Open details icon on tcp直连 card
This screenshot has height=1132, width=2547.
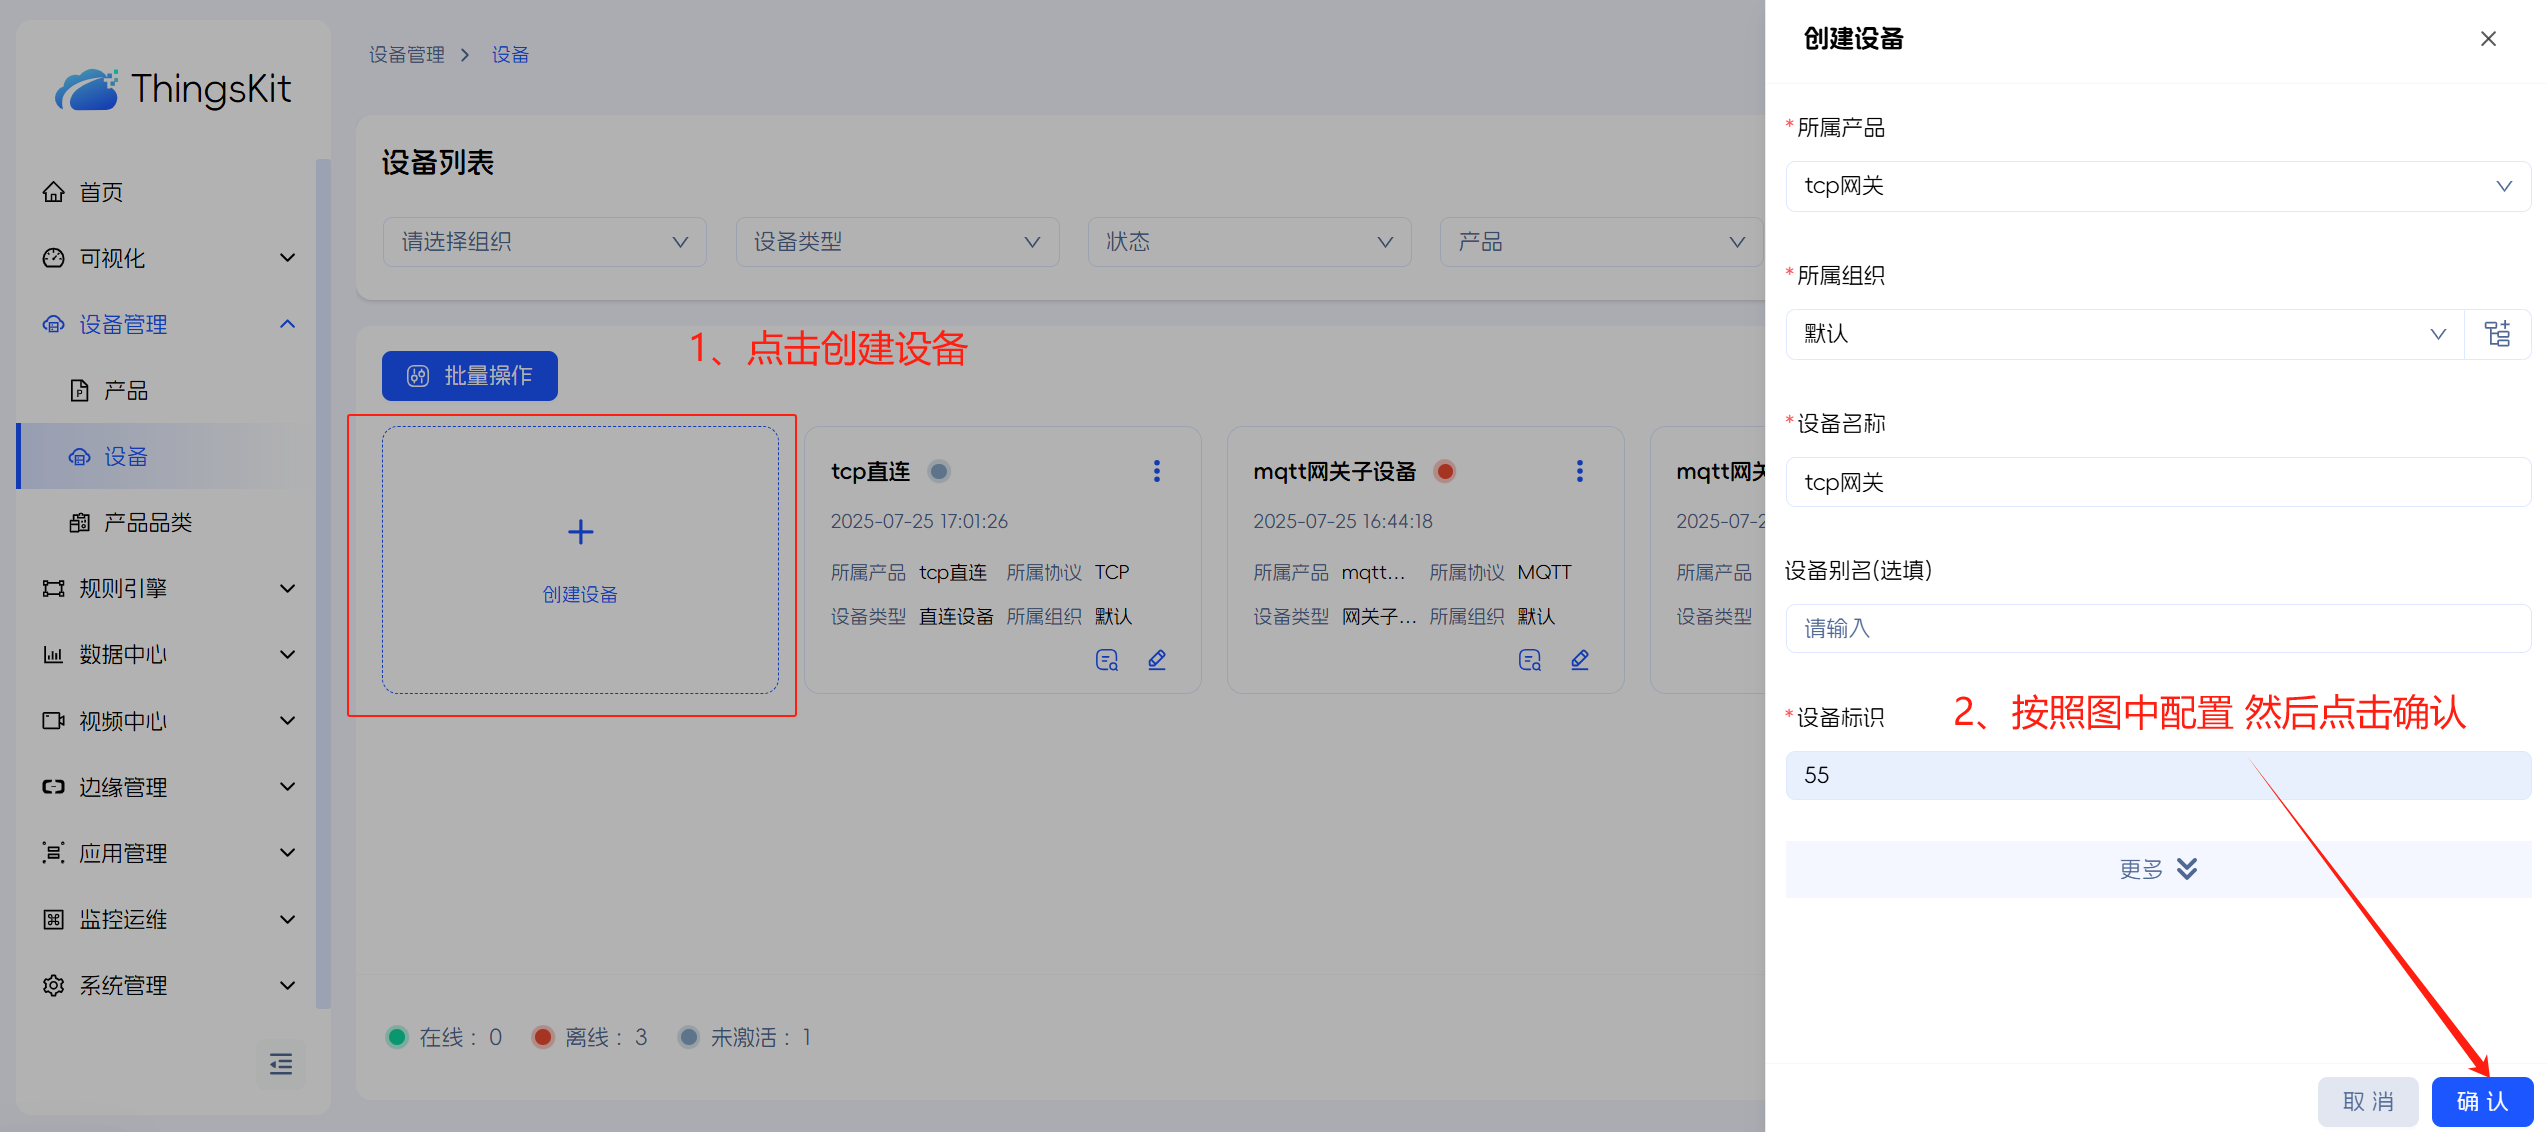click(1106, 660)
